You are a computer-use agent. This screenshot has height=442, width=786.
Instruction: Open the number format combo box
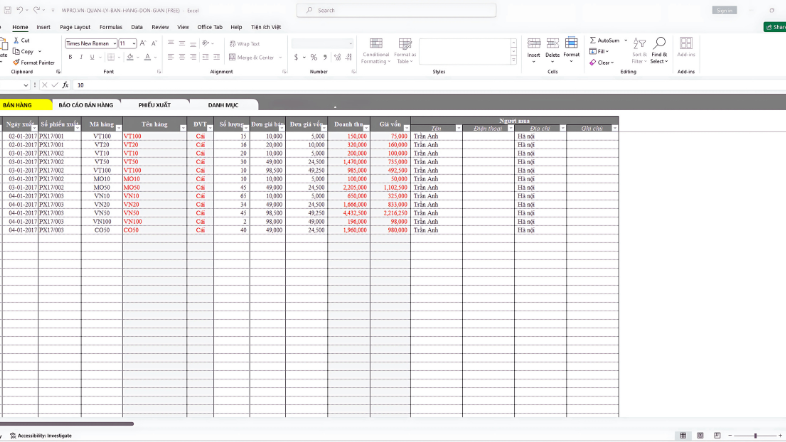(322, 44)
